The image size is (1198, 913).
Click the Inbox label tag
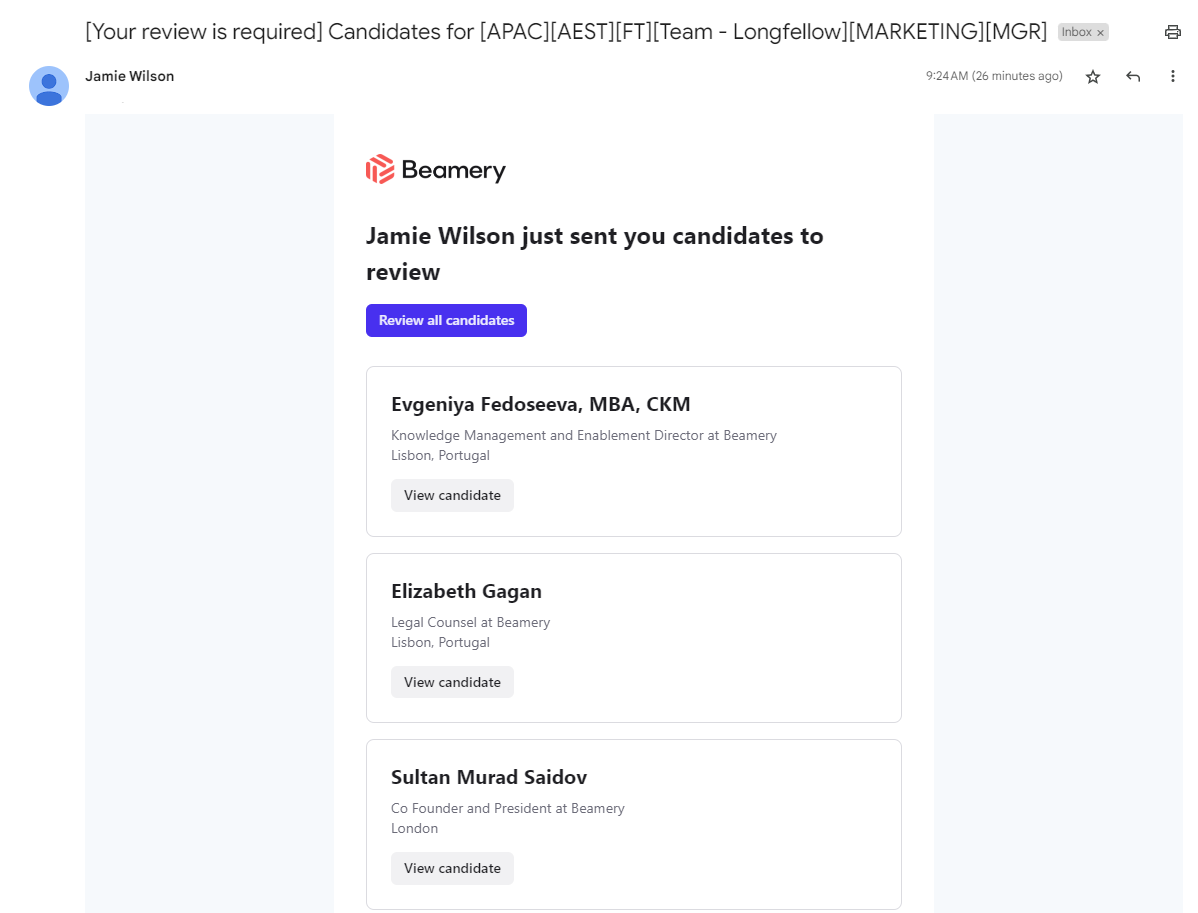(x=1077, y=32)
